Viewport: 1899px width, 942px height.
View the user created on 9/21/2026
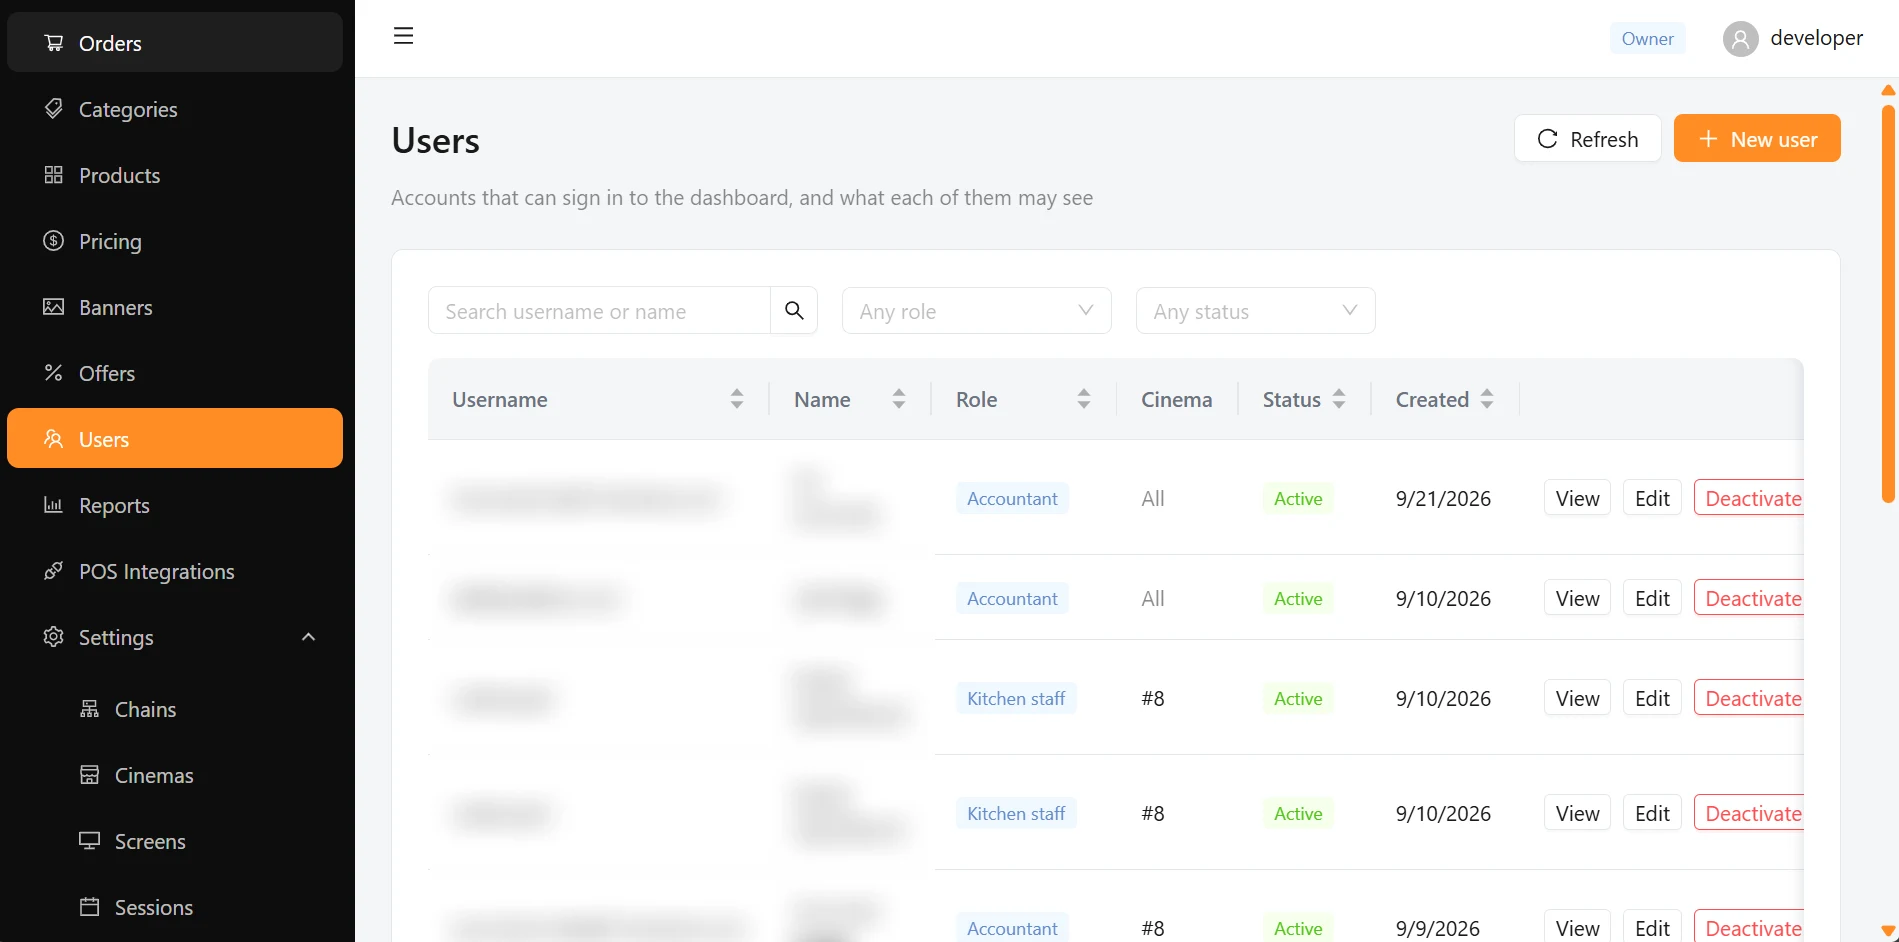point(1577,498)
